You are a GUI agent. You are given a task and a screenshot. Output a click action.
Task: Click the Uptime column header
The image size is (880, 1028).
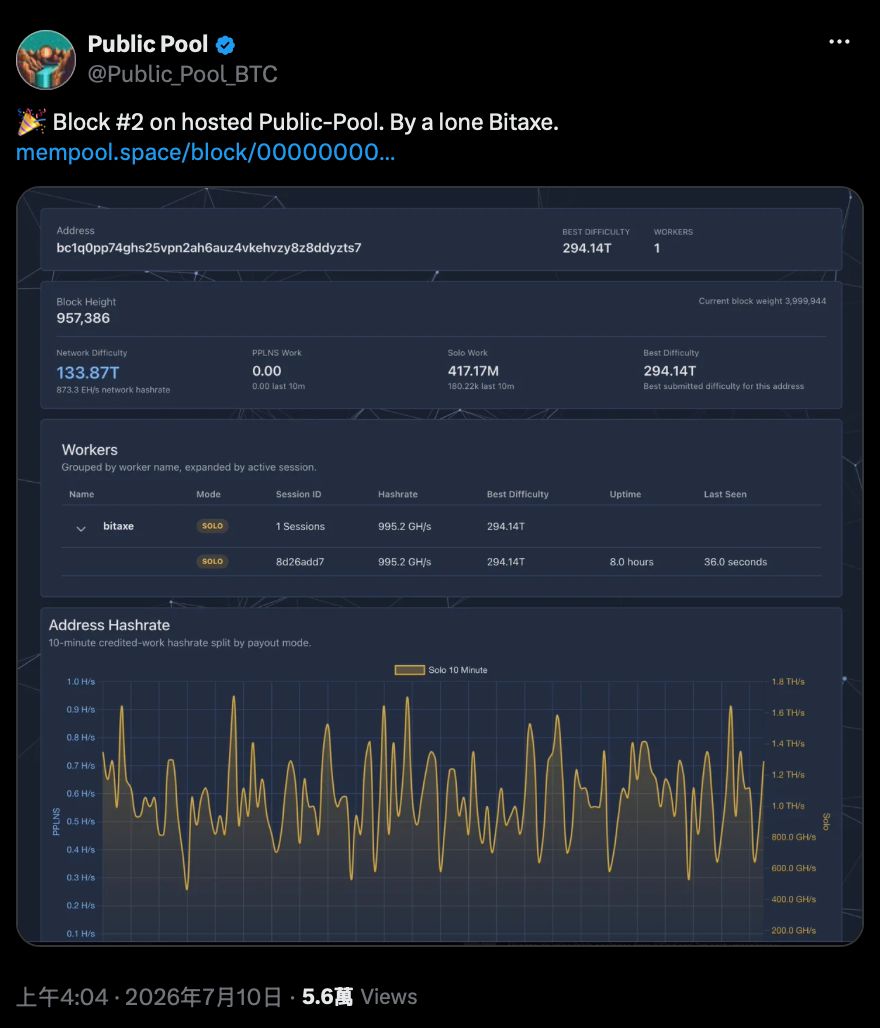tap(625, 494)
